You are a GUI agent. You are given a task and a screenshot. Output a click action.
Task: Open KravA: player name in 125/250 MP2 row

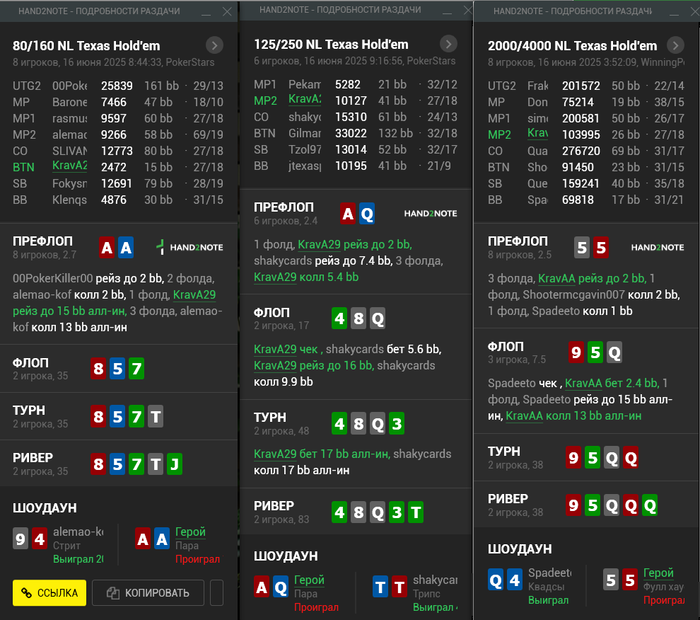tap(304, 99)
